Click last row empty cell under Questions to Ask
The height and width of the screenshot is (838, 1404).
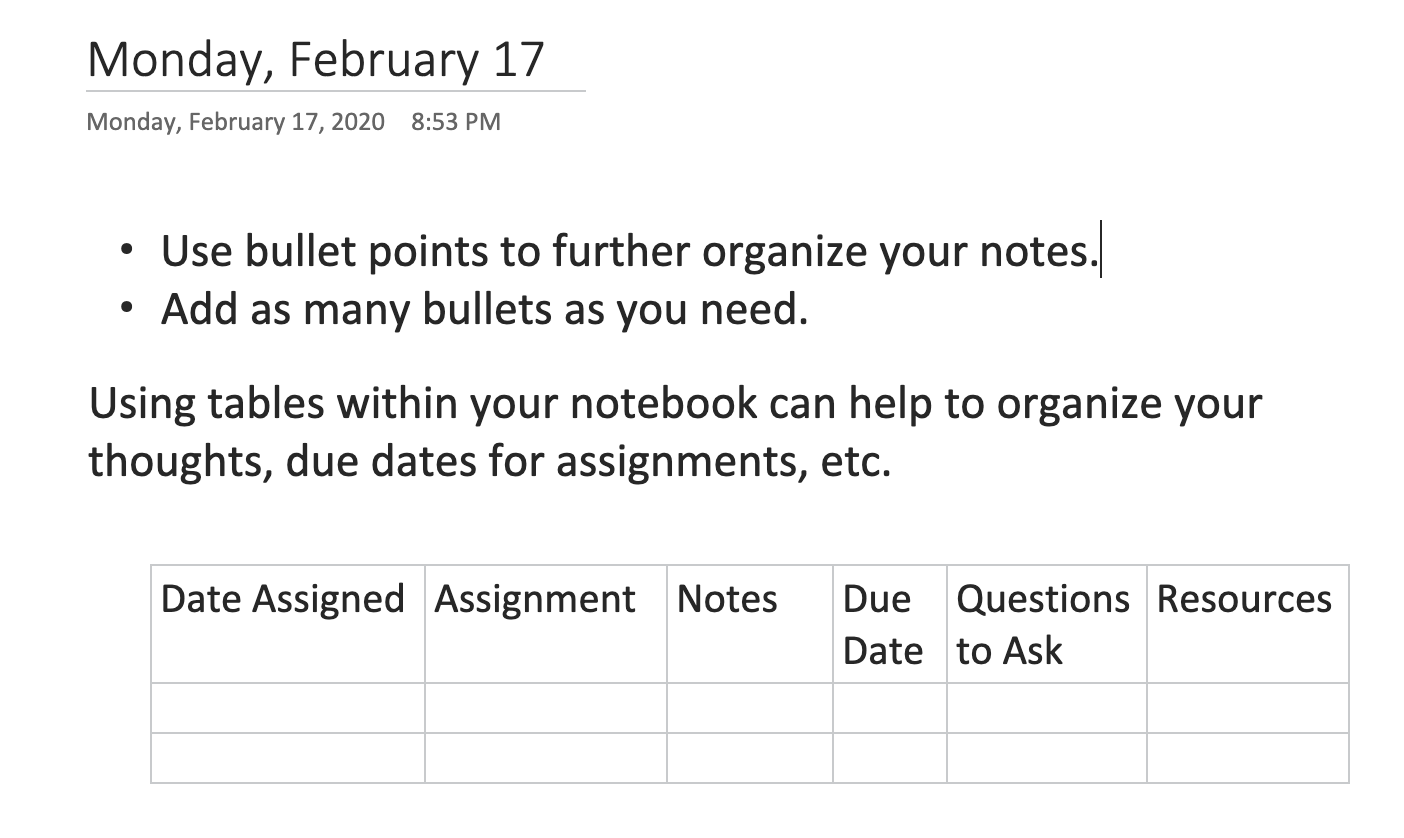click(1047, 758)
